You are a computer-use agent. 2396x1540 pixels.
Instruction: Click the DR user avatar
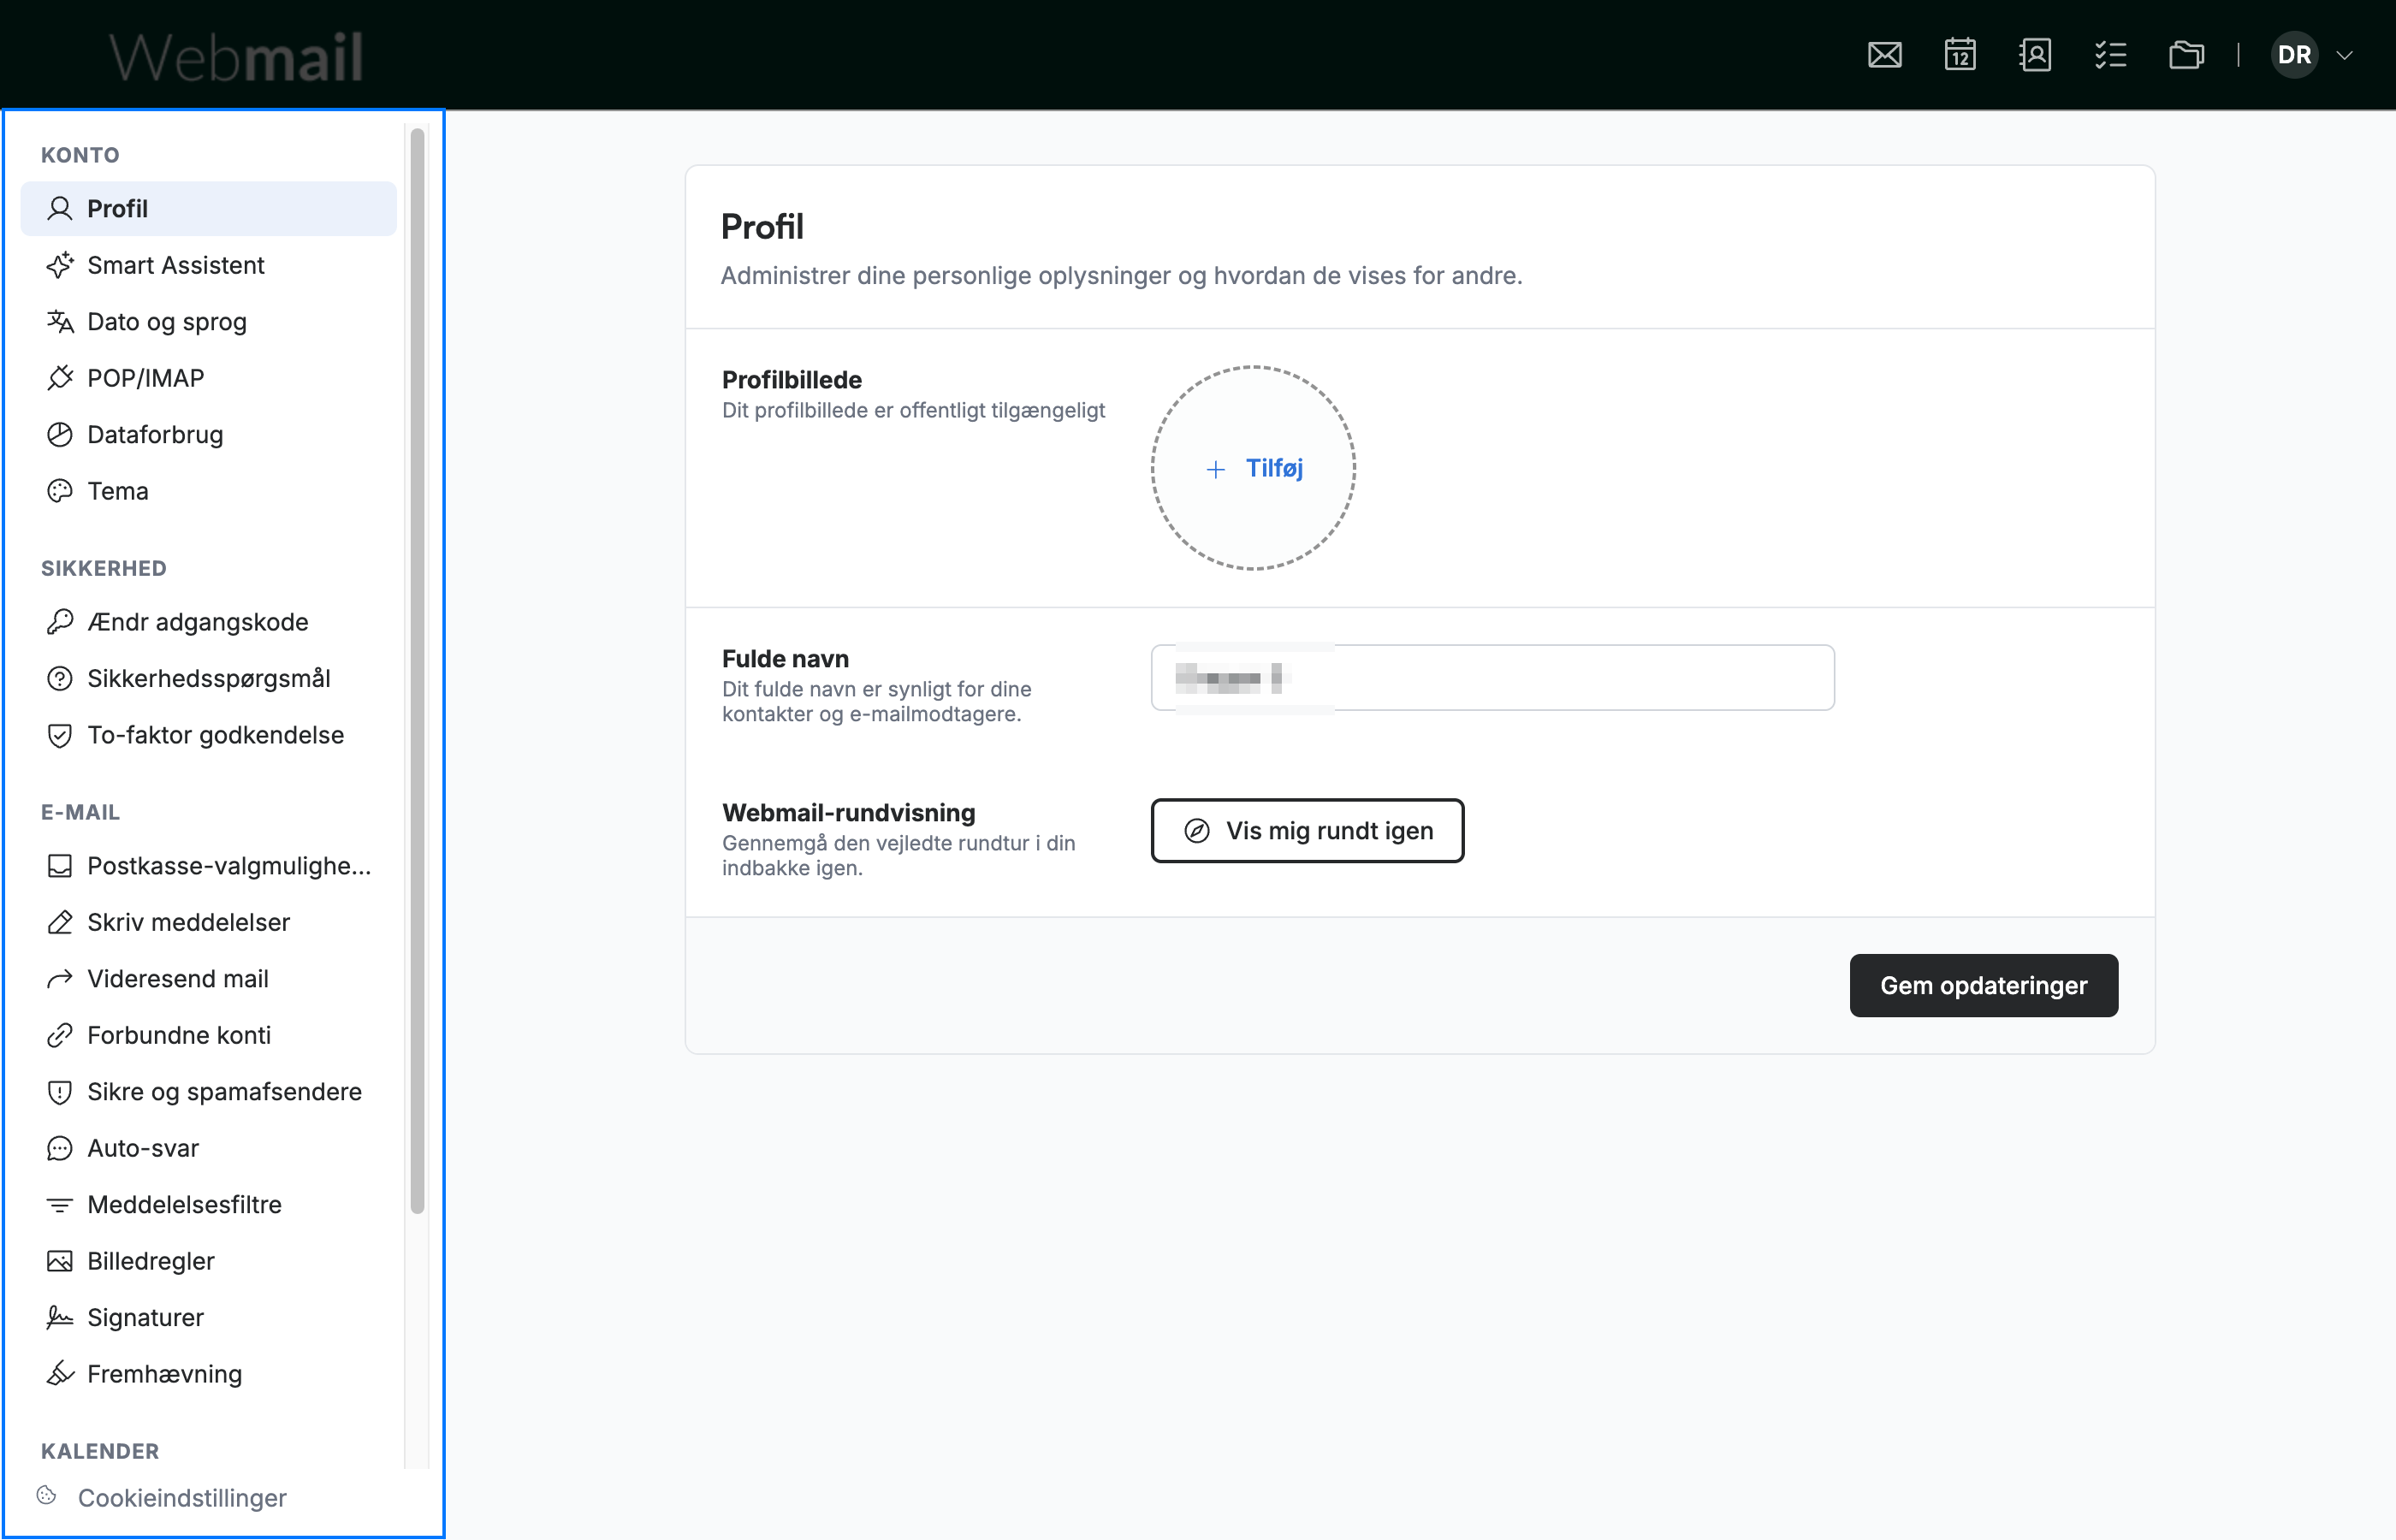[x=2294, y=55]
